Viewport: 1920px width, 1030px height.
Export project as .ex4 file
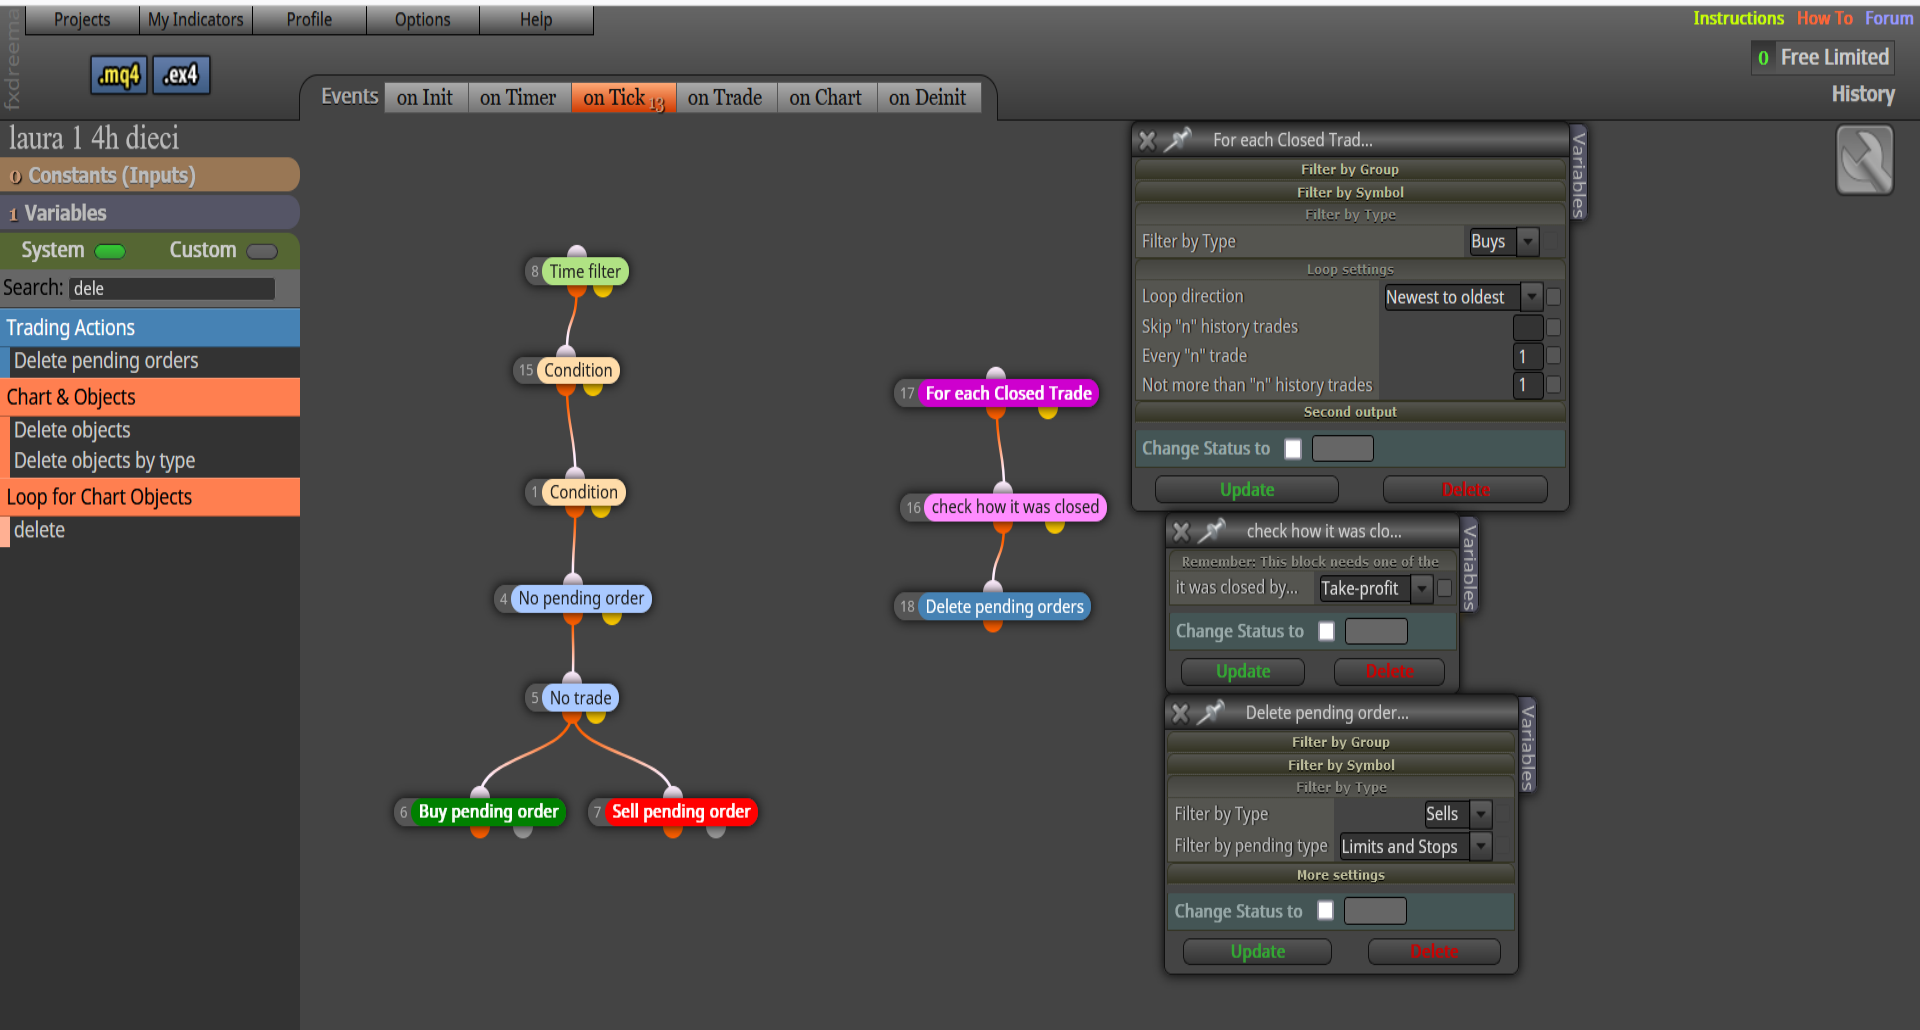click(x=181, y=75)
